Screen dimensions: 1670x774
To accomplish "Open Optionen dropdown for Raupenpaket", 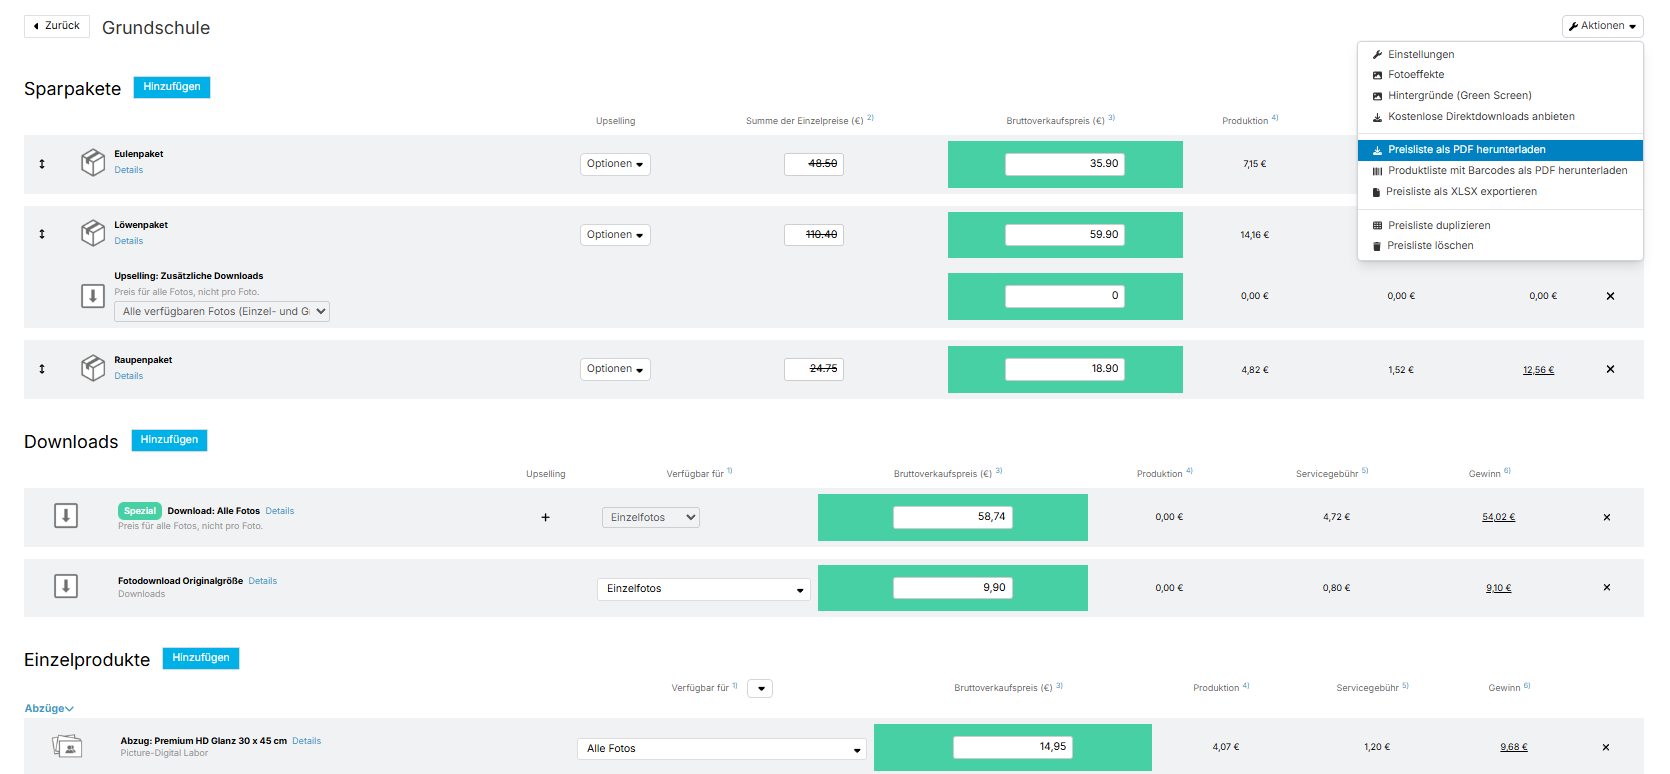I will [615, 369].
